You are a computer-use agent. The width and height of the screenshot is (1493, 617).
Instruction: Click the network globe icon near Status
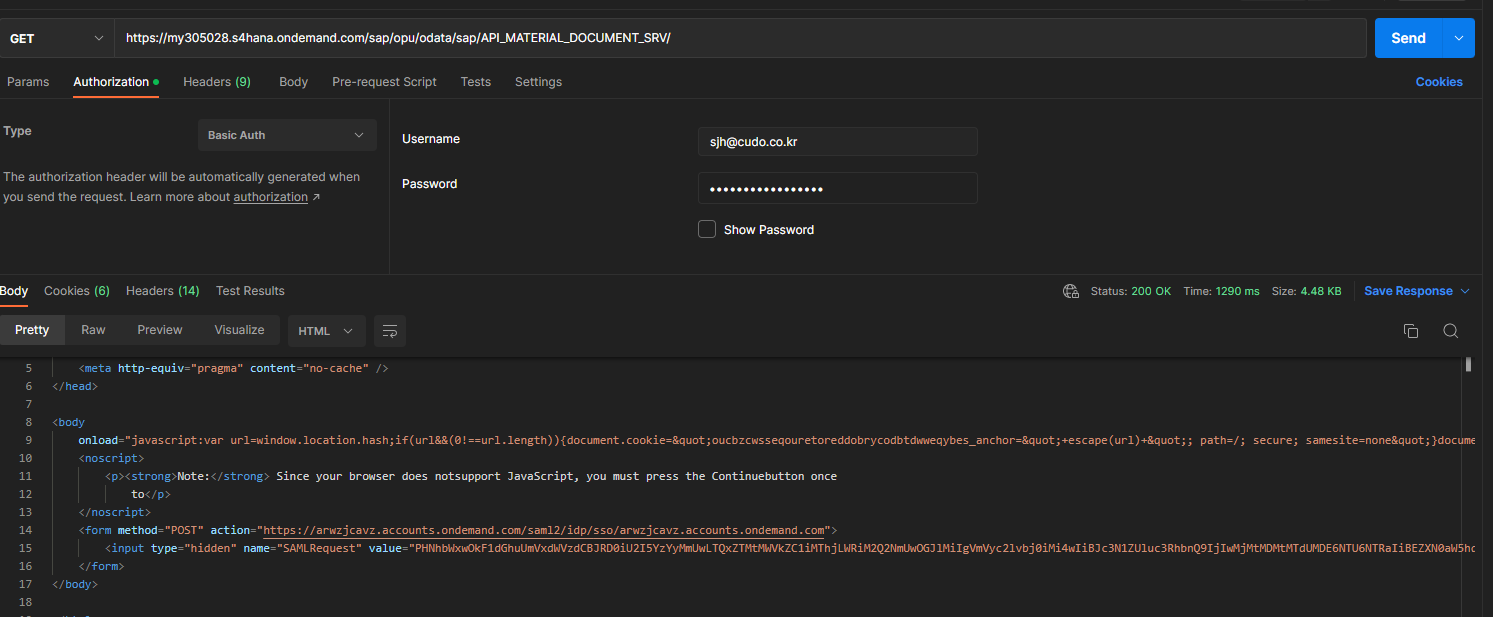pos(1071,291)
